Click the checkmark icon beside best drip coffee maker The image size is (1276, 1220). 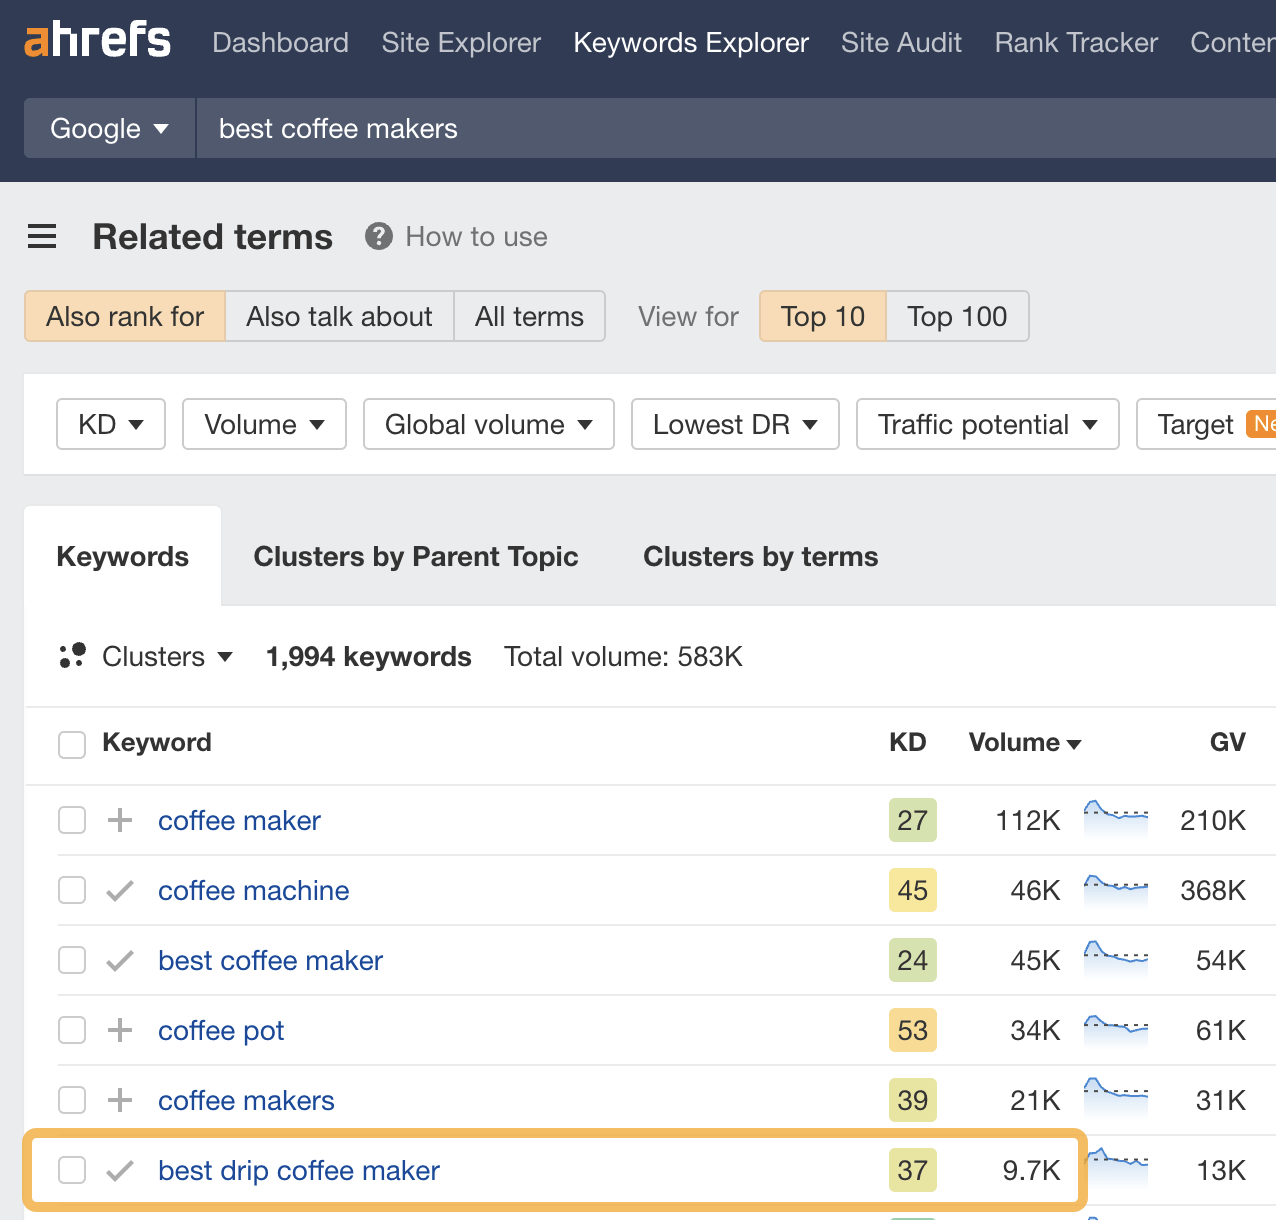pos(119,1170)
